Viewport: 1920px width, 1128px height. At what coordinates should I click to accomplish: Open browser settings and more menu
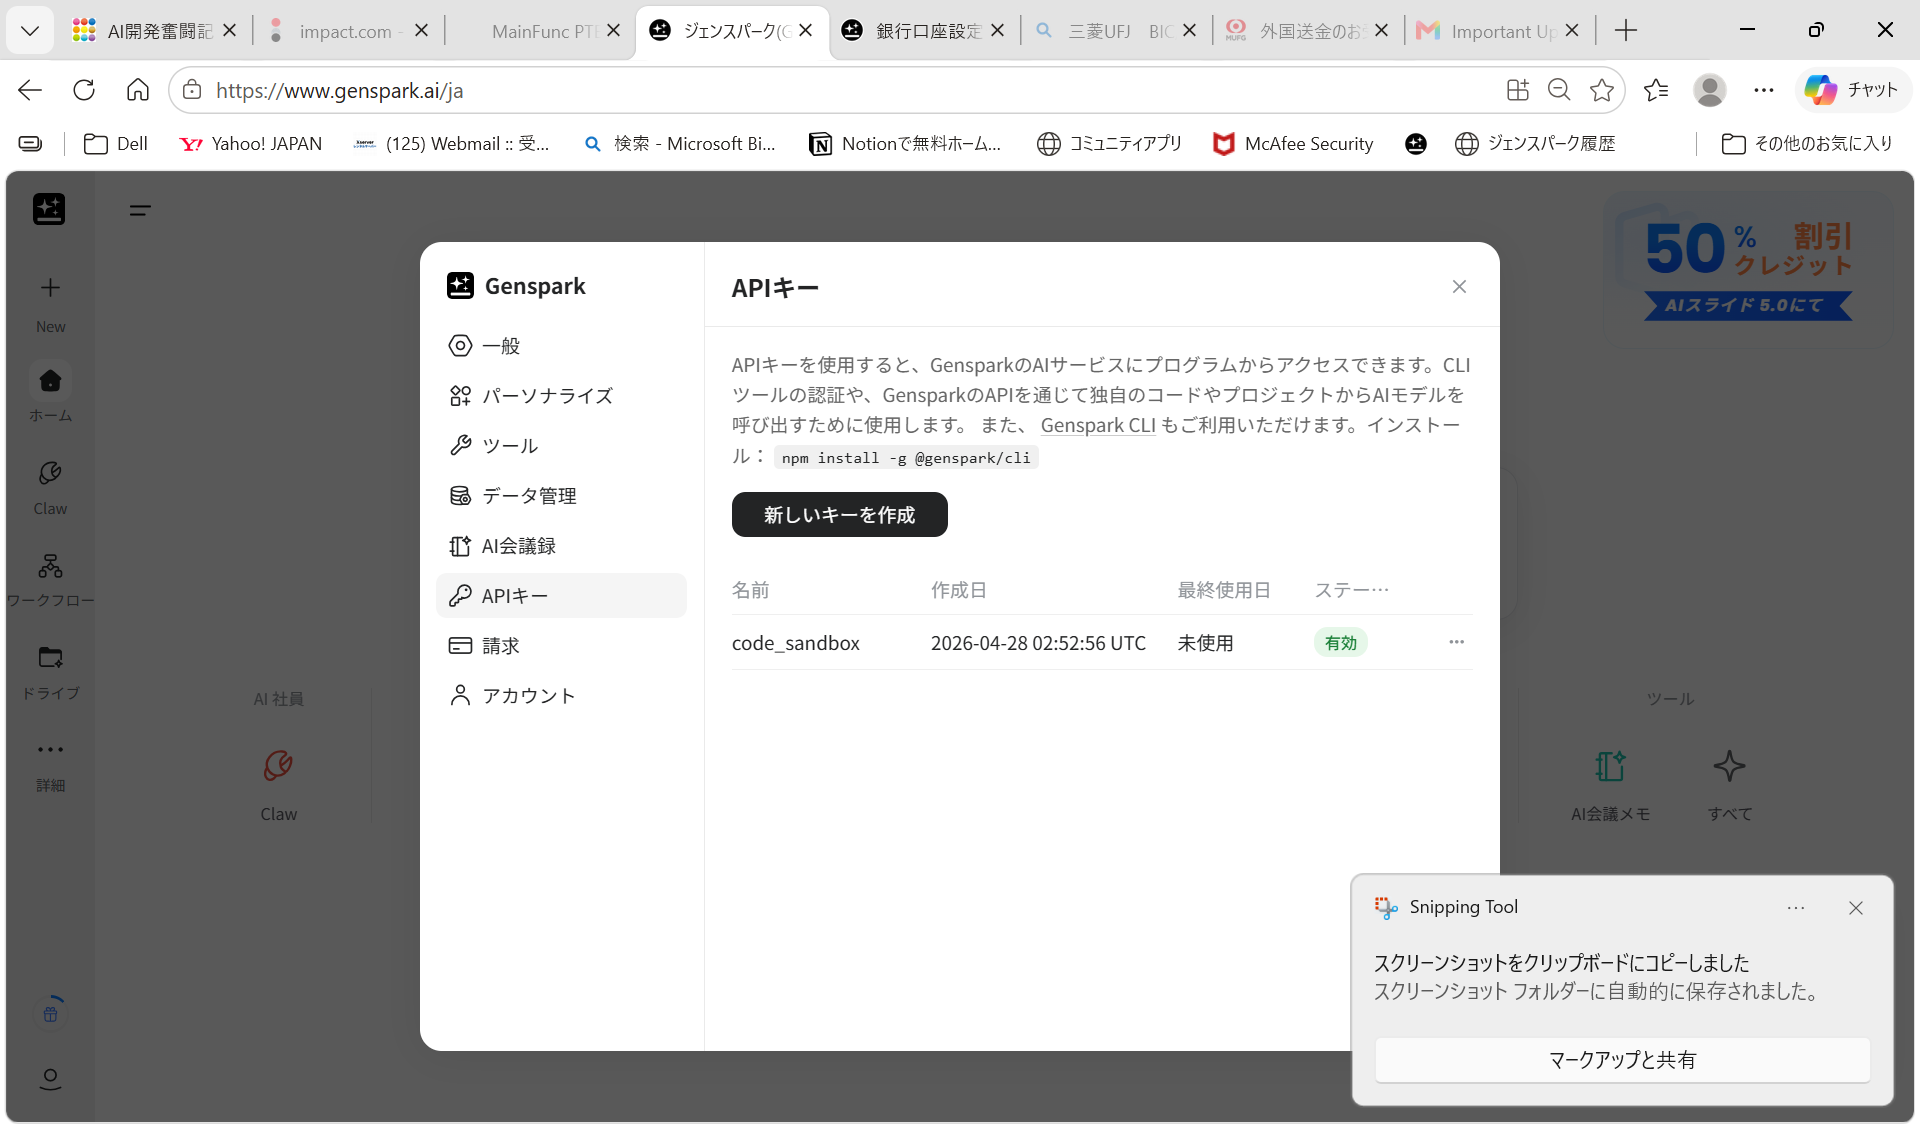(x=1764, y=90)
